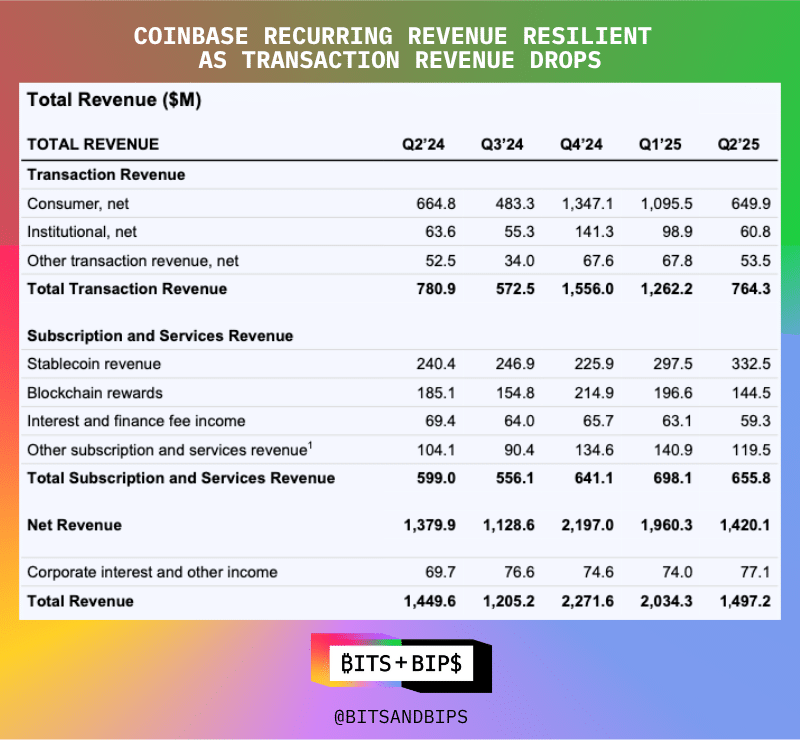Click total revenue value 1,497.2
Image resolution: width=800 pixels, height=740 pixels.
pyautogui.click(x=745, y=601)
